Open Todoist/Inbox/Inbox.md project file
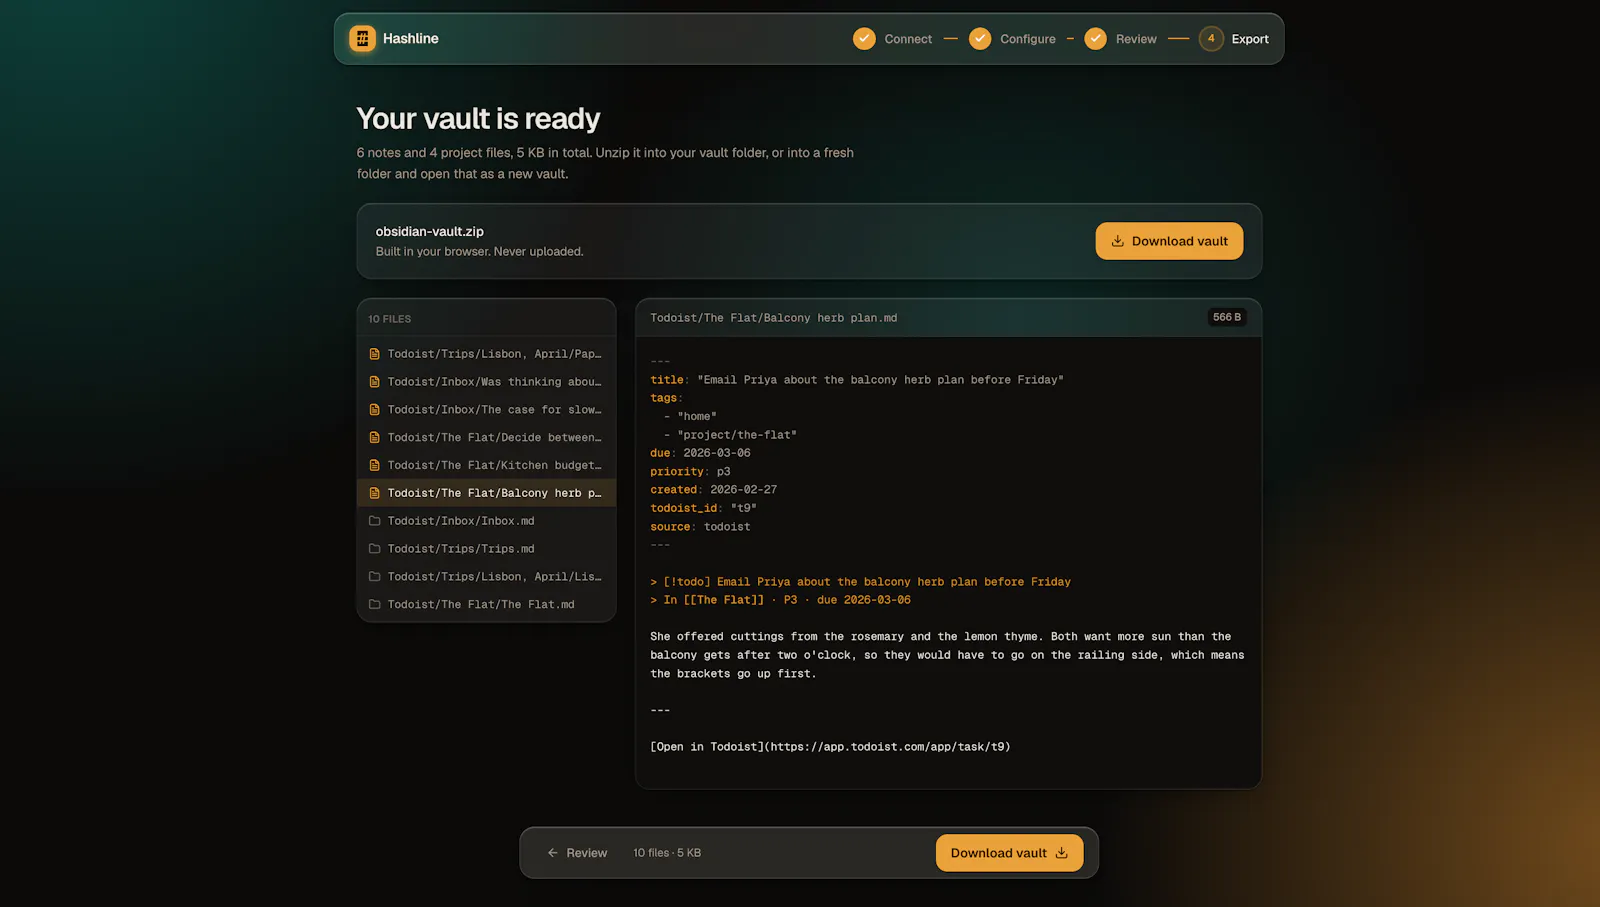The width and height of the screenshot is (1600, 907). click(487, 521)
